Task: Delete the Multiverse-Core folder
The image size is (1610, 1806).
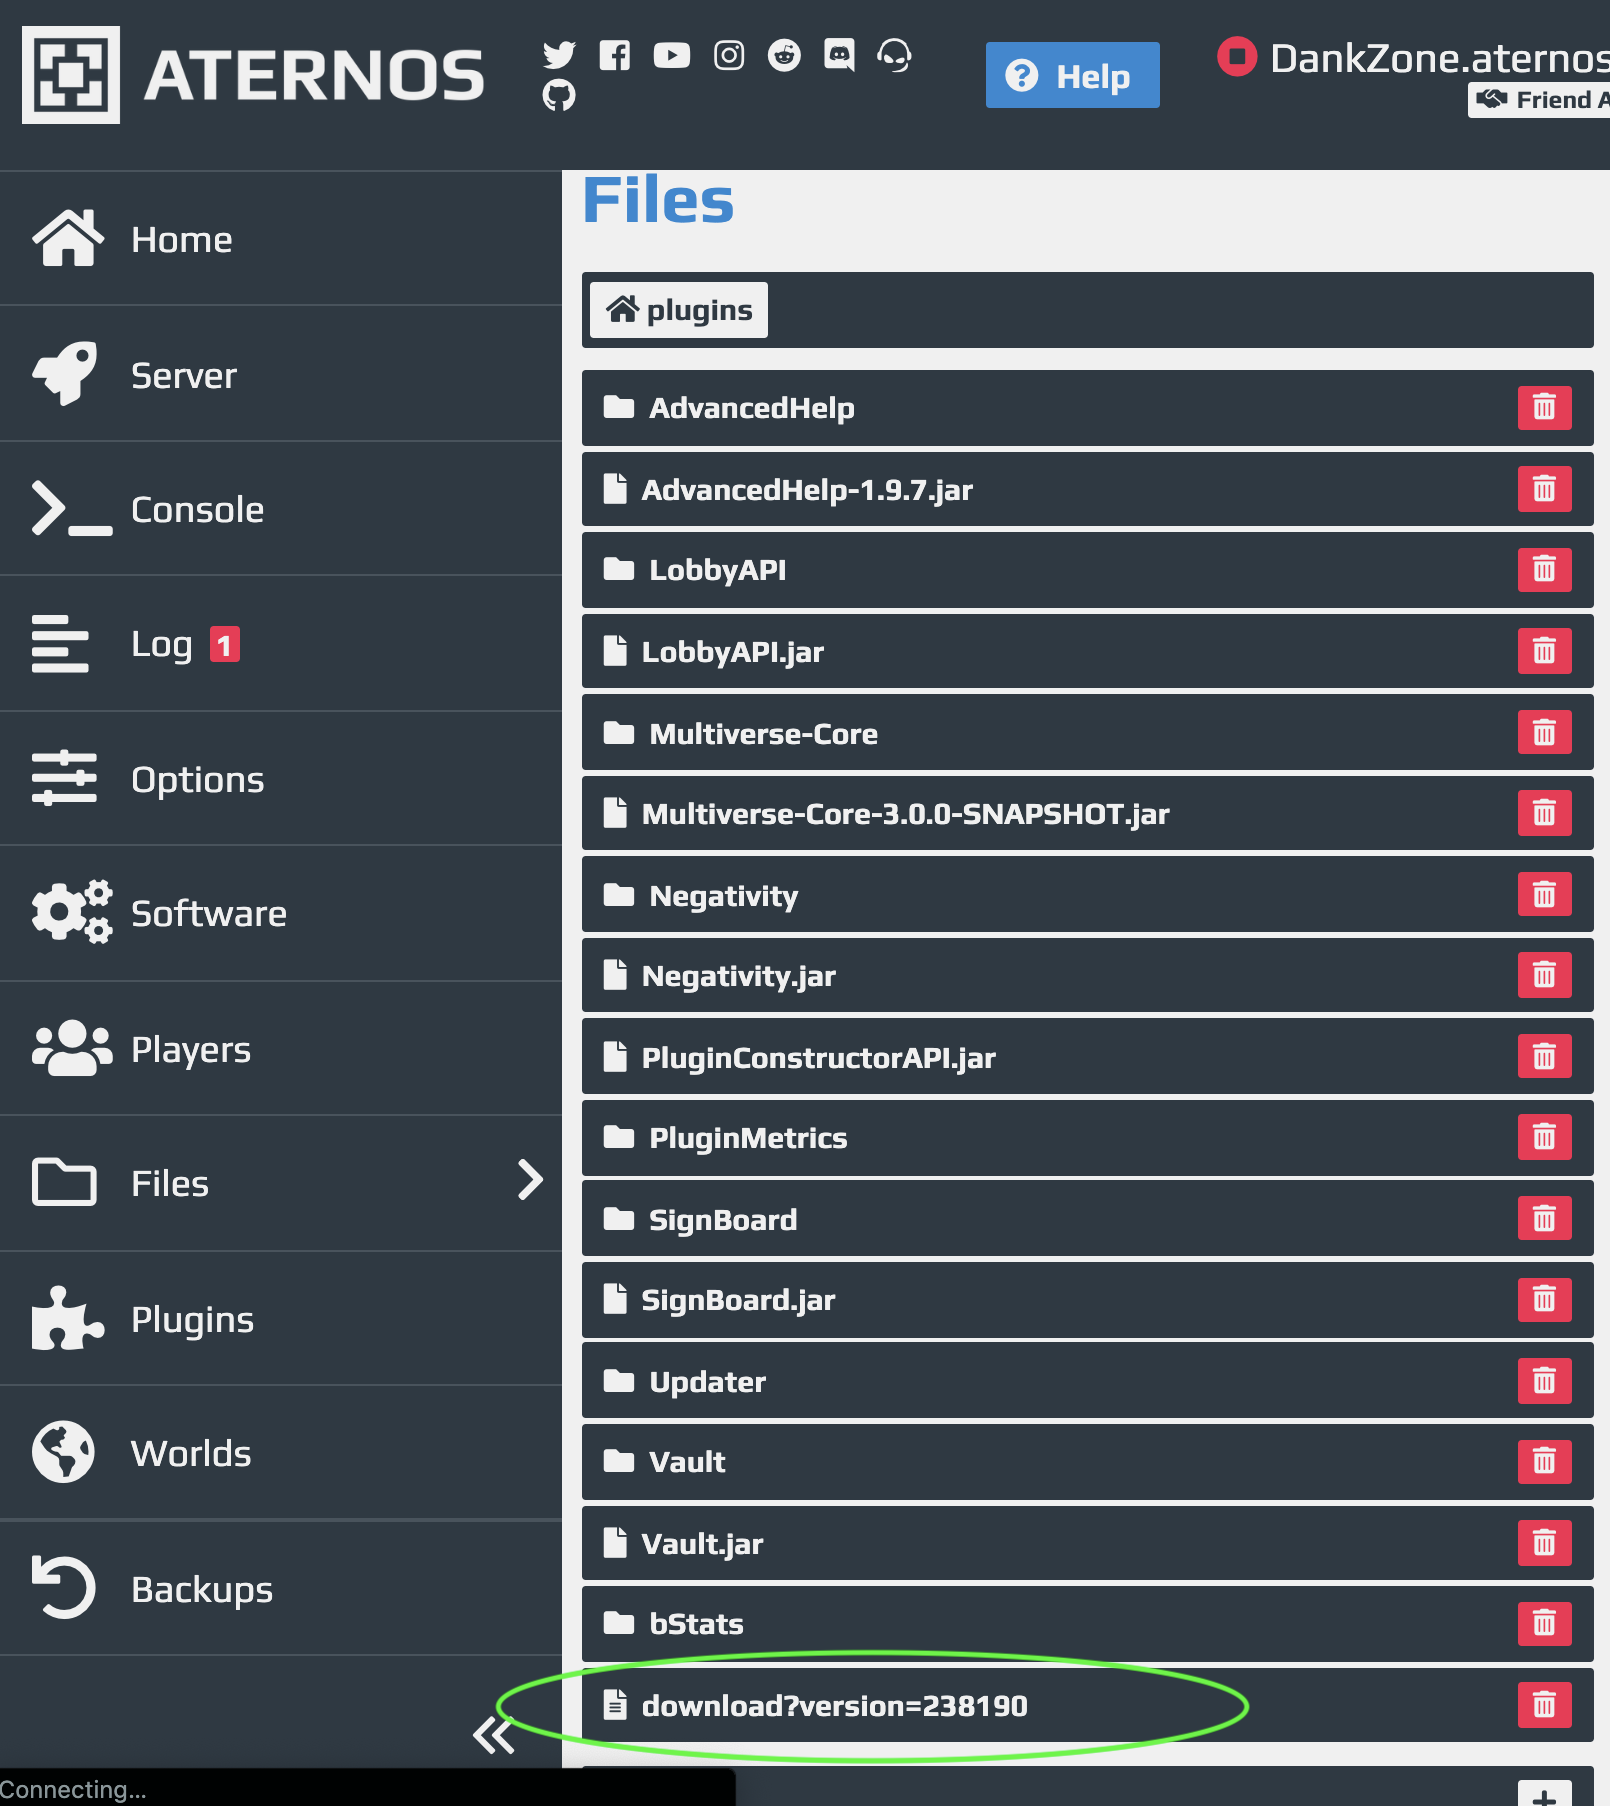Action: click(1545, 733)
